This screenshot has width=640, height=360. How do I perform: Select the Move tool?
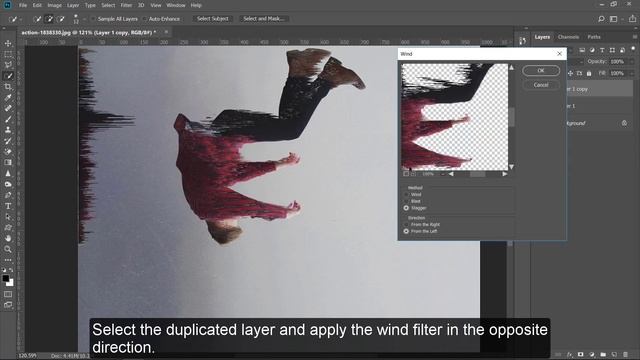[x=8, y=43]
